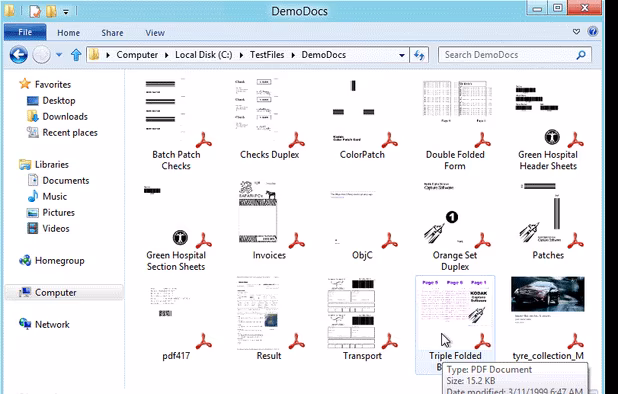Open the Pictures library
The height and width of the screenshot is (394, 618).
(x=58, y=213)
